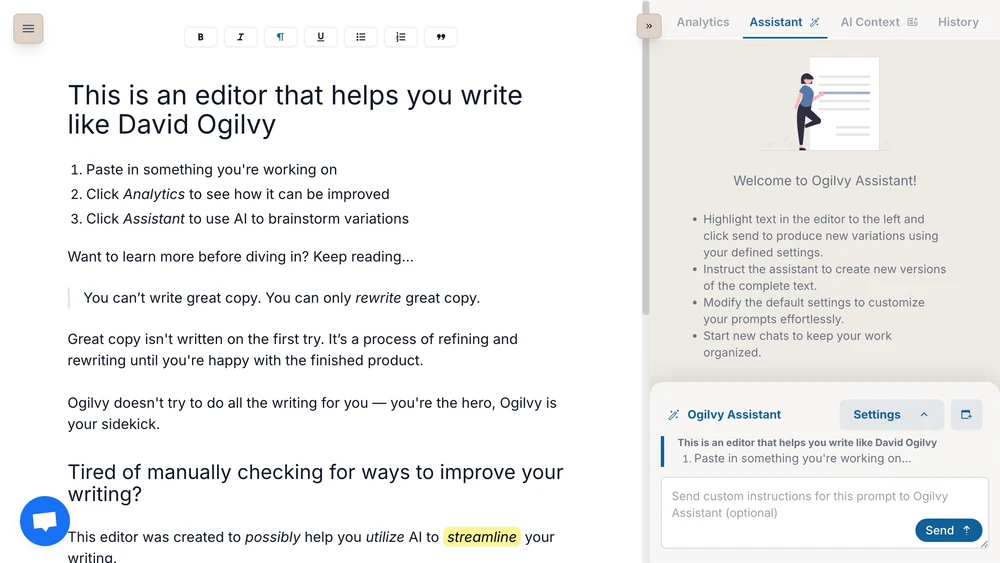
Task: Toggle italic formatting
Action: click(240, 37)
